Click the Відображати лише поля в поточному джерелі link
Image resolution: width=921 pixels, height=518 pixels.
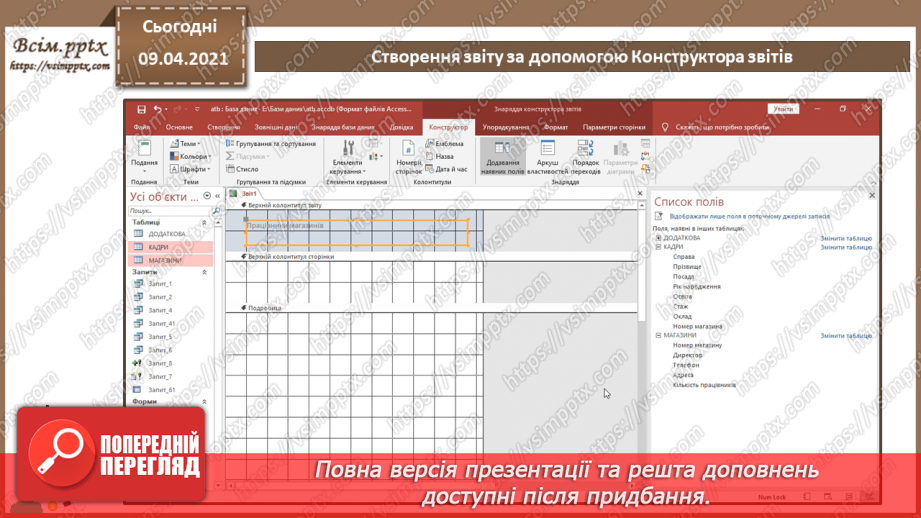pos(750,216)
